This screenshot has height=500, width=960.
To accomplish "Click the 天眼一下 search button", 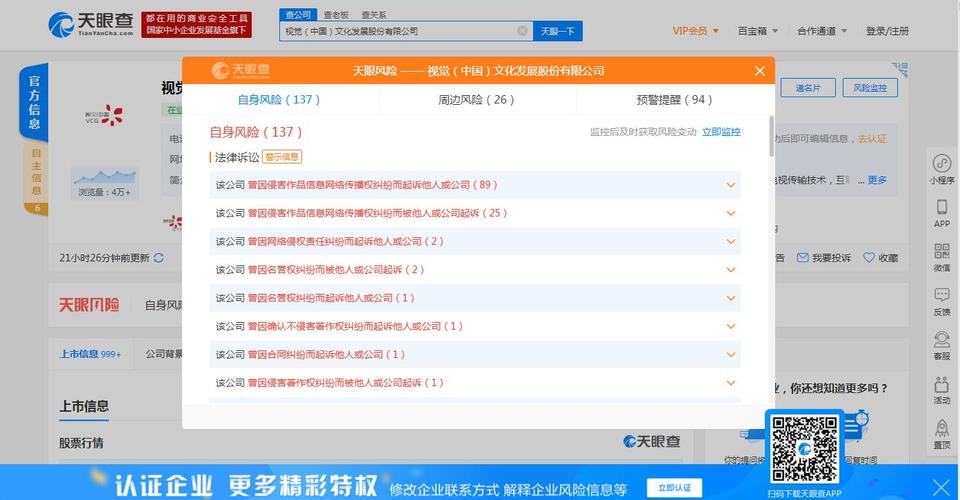I will click(x=558, y=31).
